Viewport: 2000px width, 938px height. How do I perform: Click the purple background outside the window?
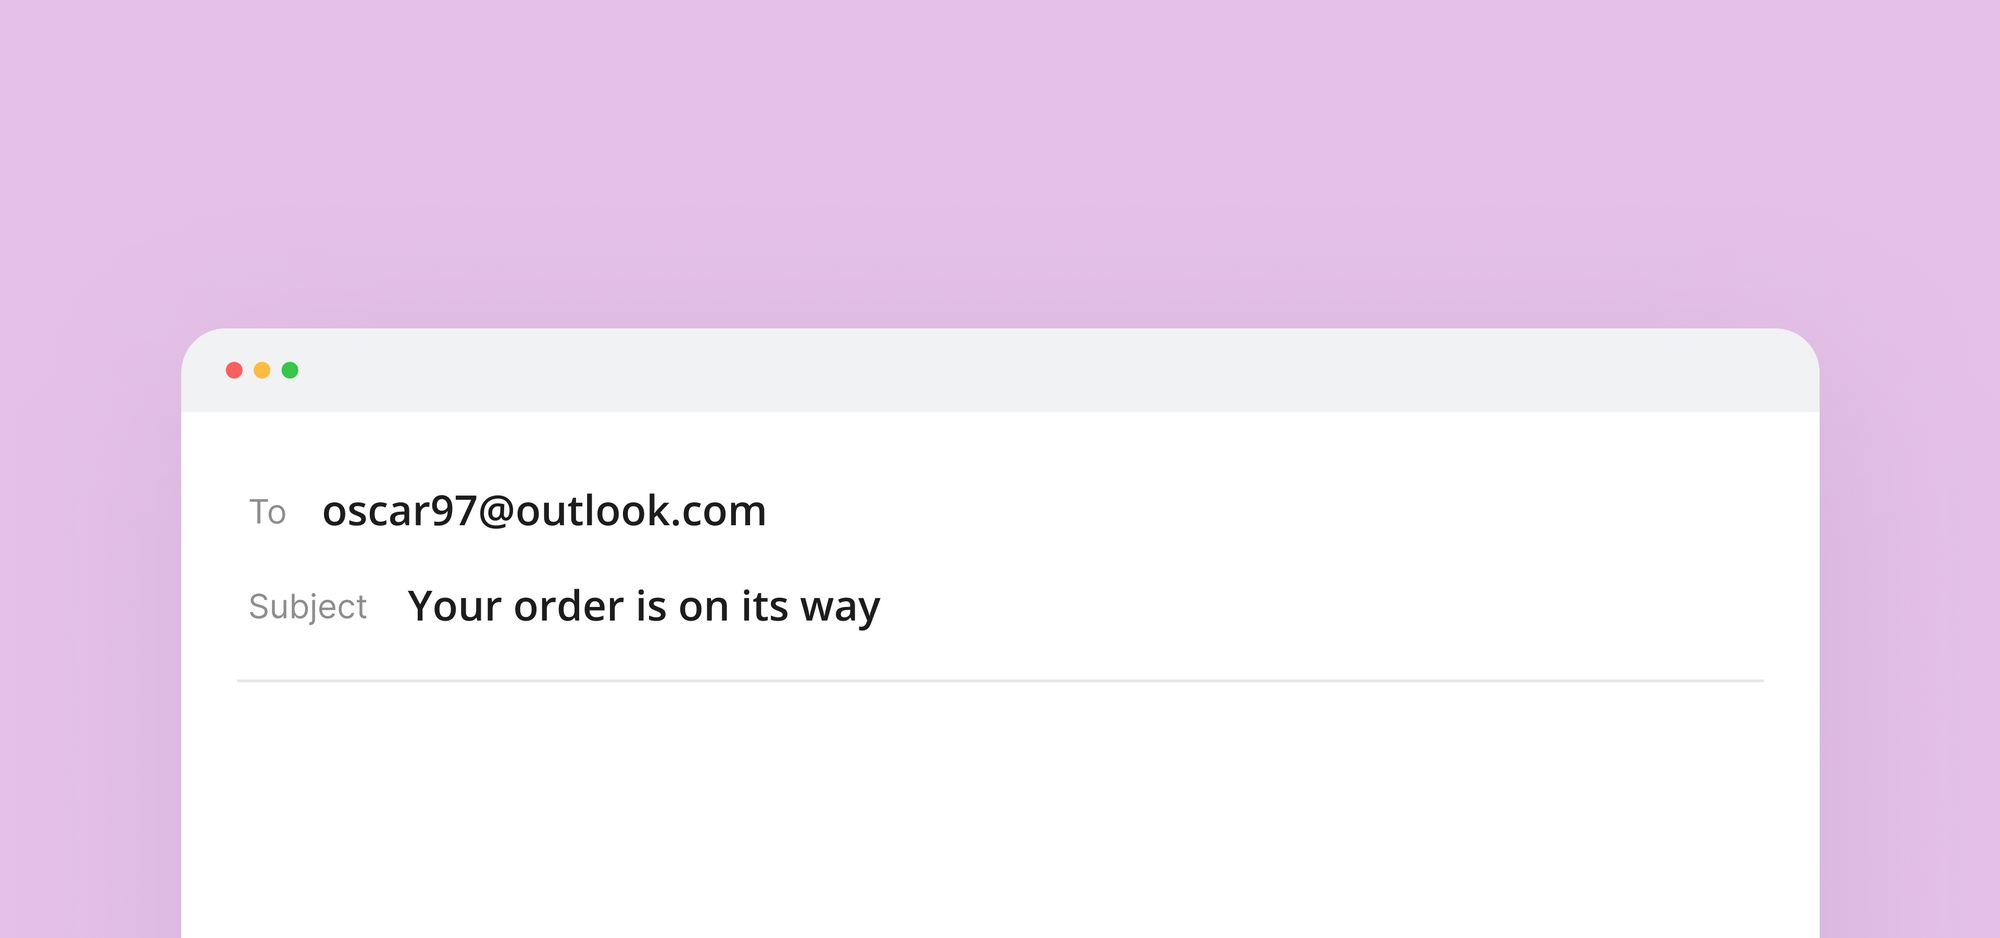(x=1000, y=160)
